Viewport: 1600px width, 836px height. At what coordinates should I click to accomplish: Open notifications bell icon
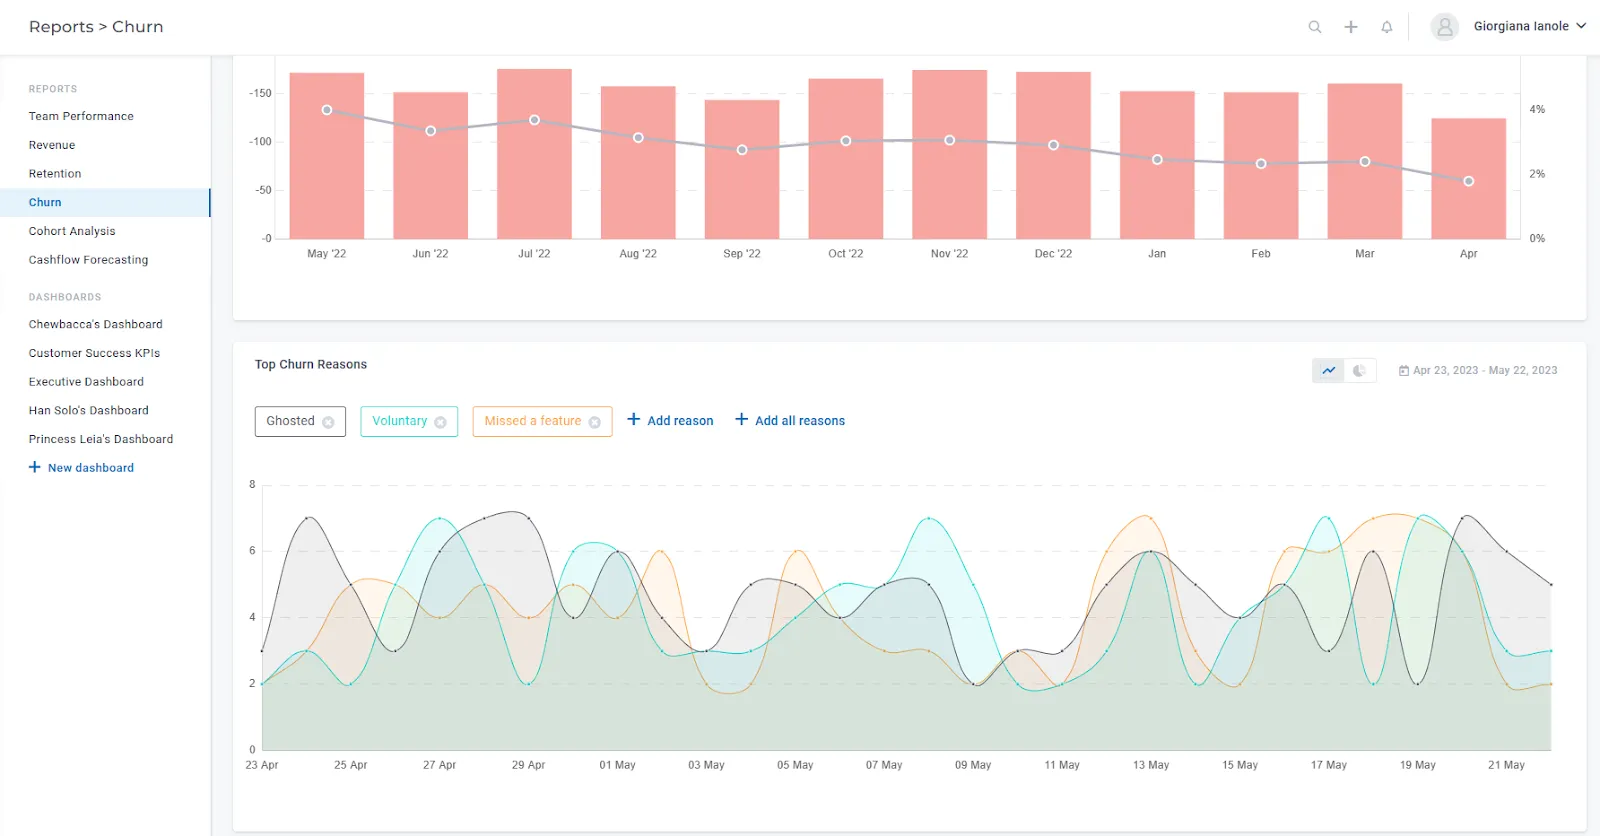click(1387, 27)
